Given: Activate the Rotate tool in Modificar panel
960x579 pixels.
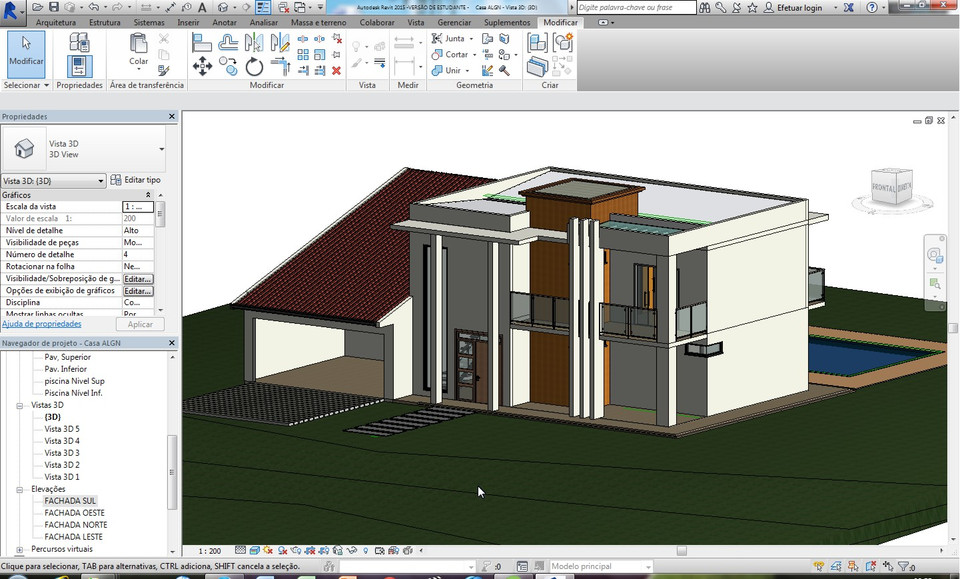Looking at the screenshot, I should click(254, 65).
